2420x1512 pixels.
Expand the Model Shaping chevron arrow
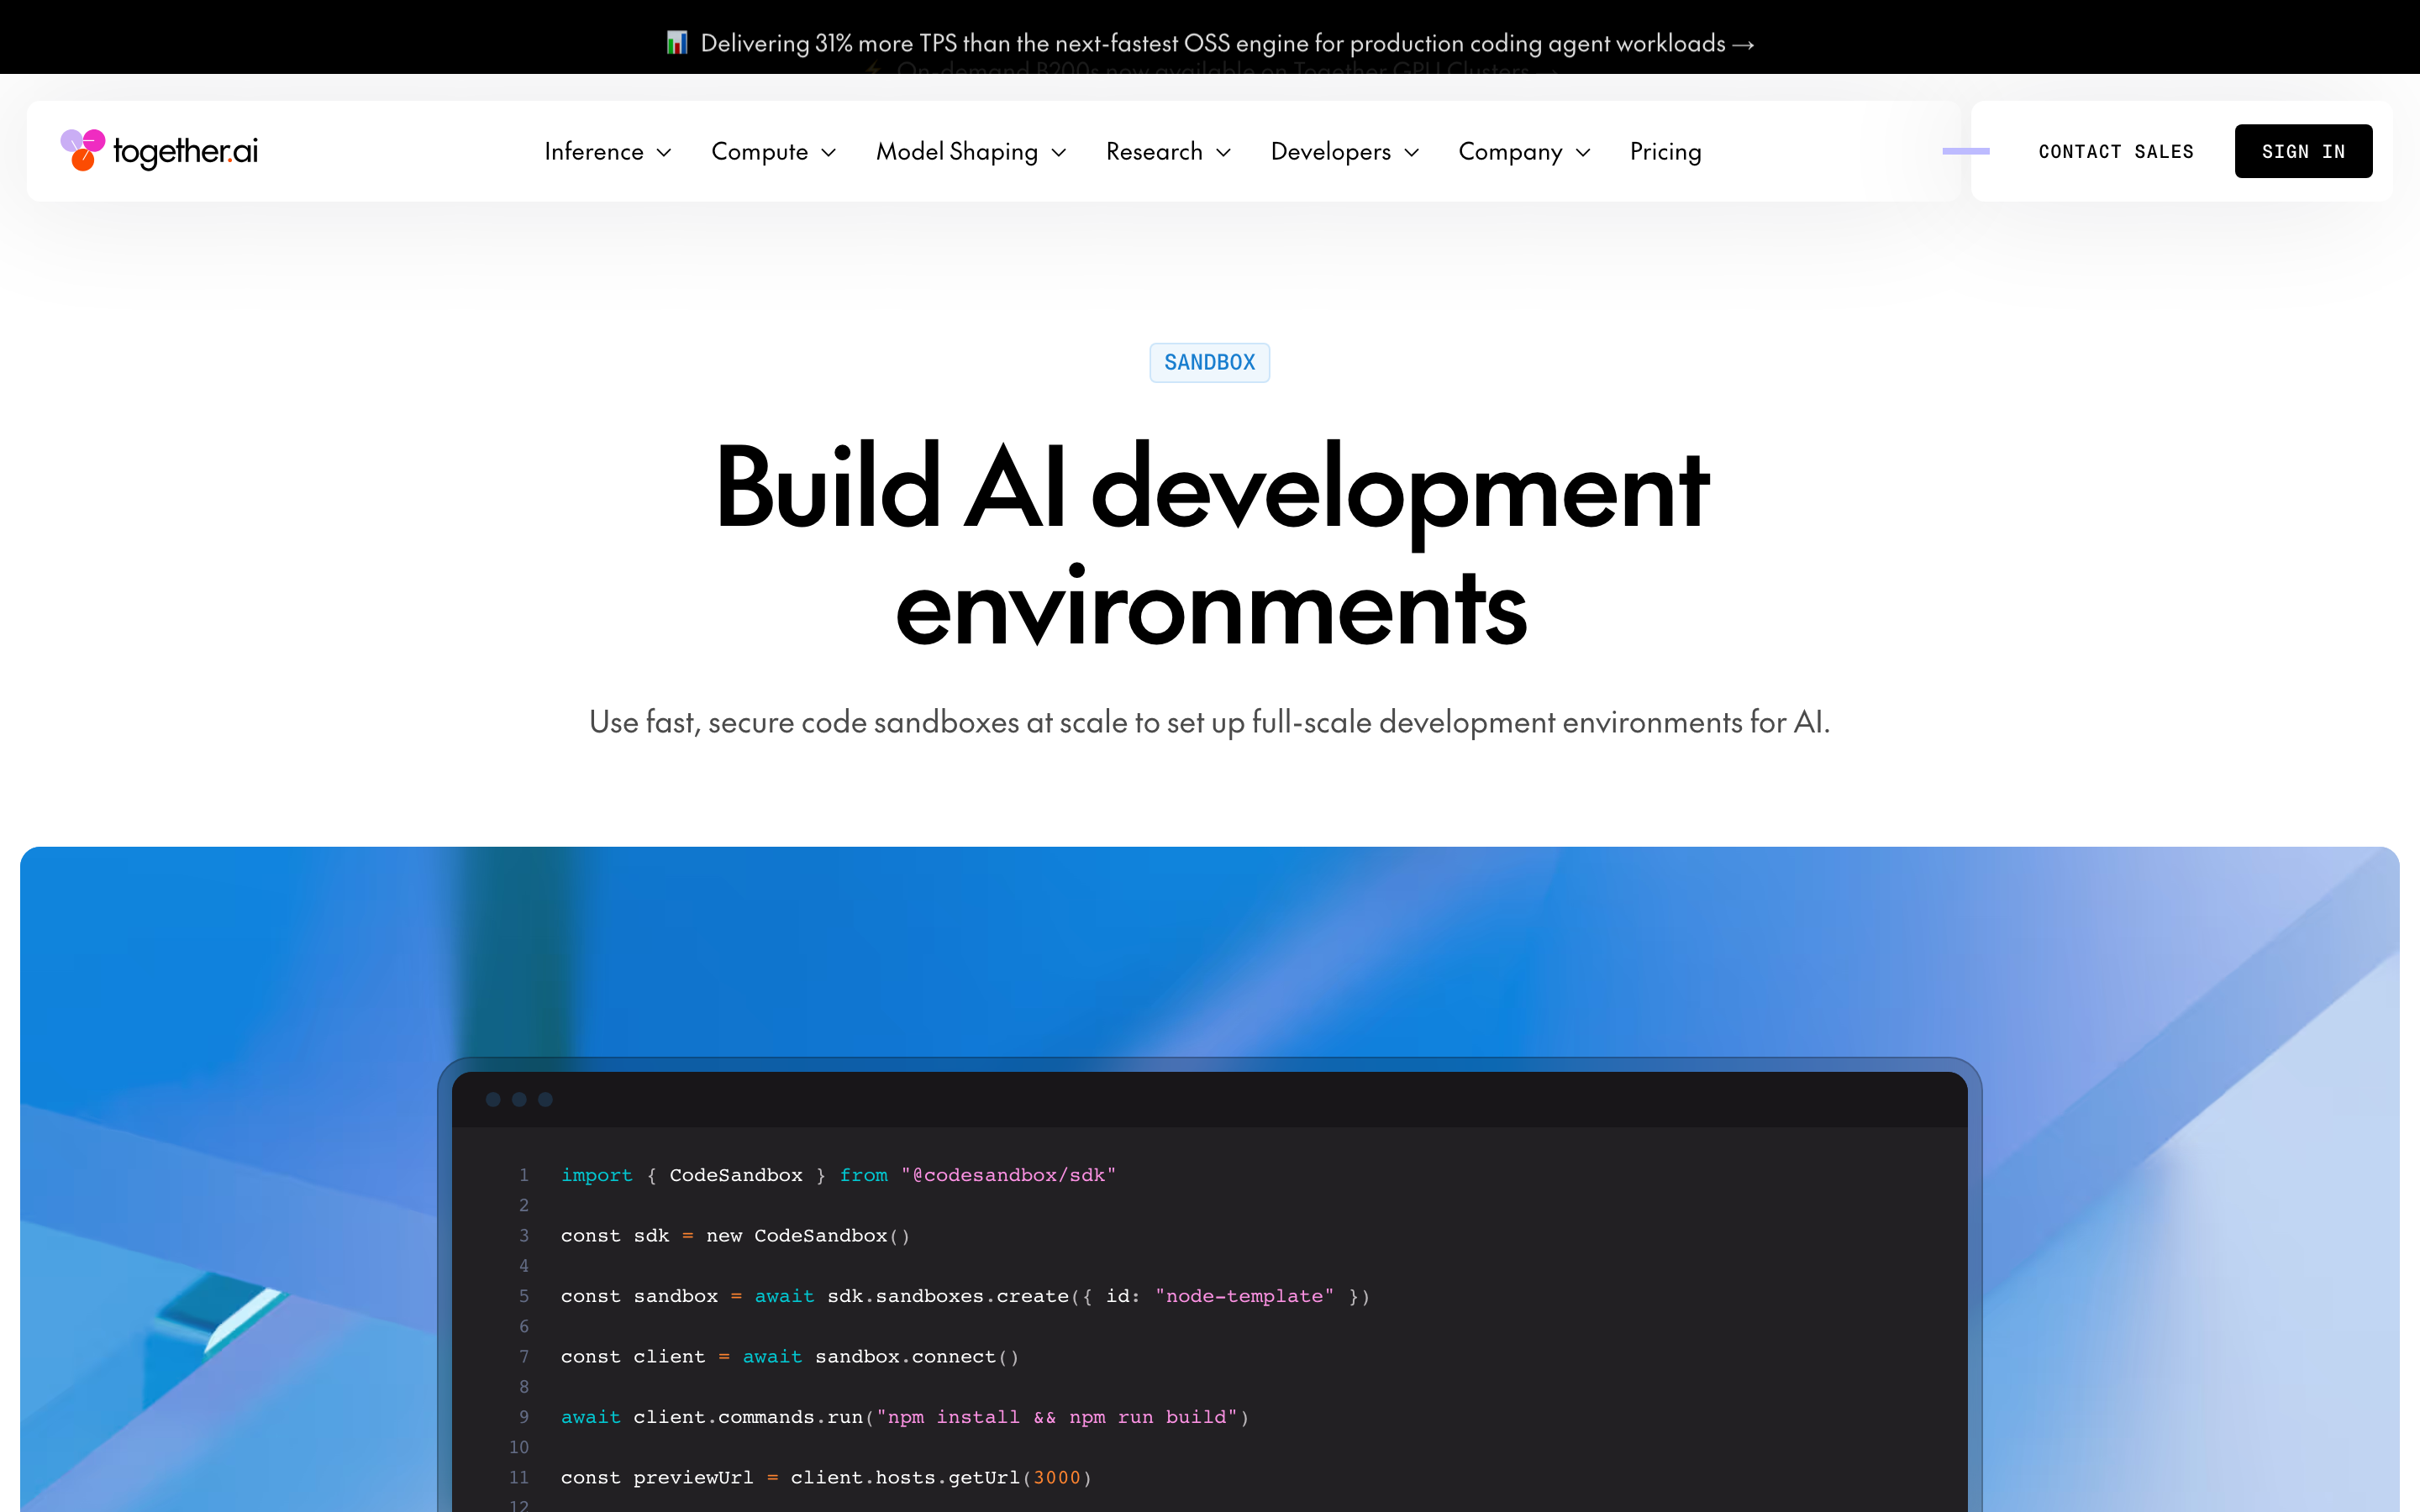click(1060, 153)
